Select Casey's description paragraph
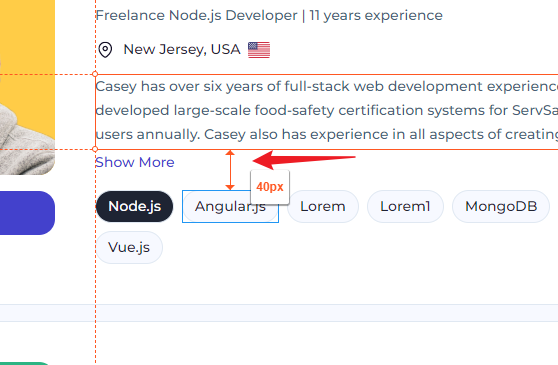The image size is (558, 365). pyautogui.click(x=327, y=112)
